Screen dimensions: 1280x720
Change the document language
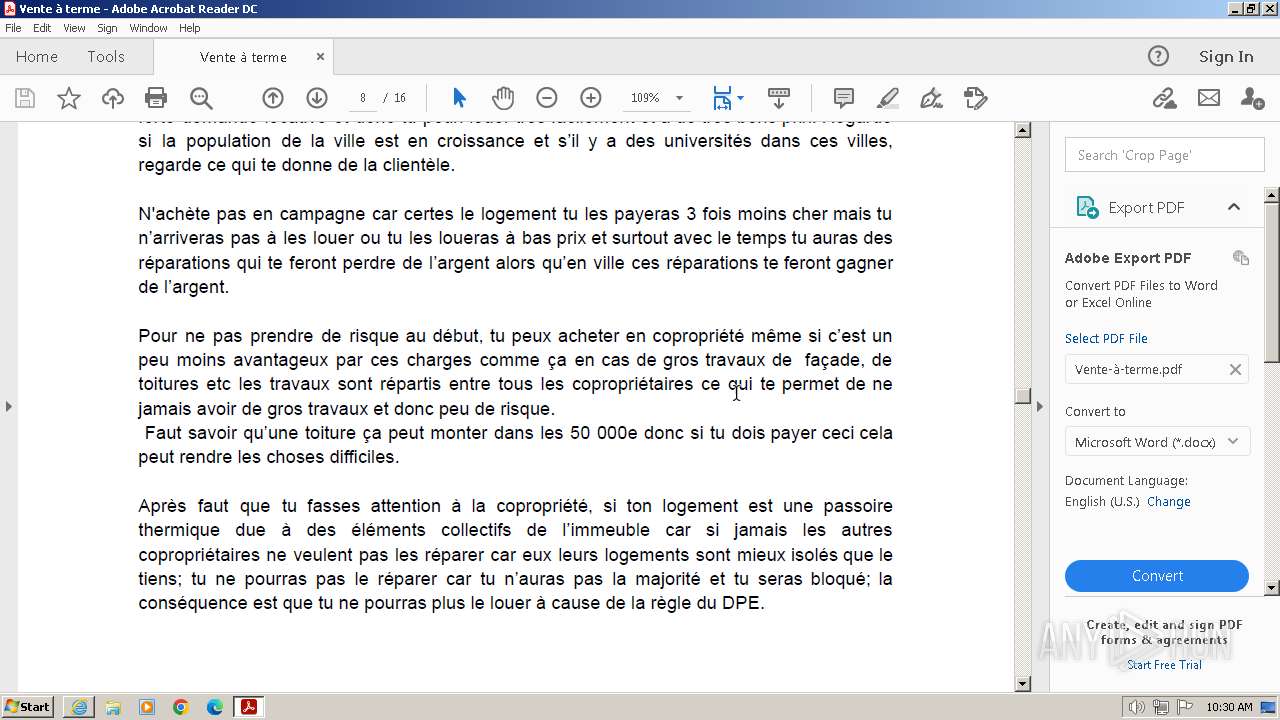tap(1168, 502)
